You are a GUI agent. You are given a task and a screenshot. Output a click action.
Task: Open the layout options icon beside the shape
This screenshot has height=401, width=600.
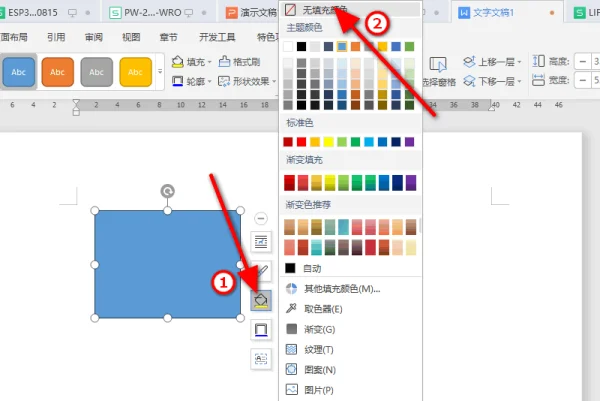click(261, 242)
